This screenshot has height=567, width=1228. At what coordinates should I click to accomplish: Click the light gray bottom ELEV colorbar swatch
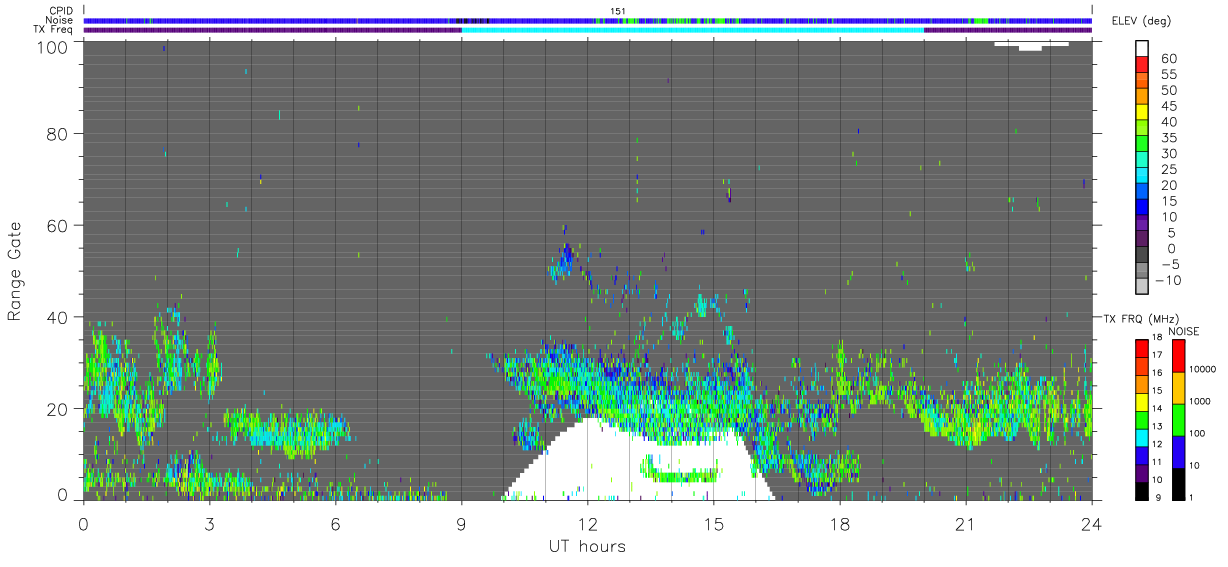click(1142, 286)
